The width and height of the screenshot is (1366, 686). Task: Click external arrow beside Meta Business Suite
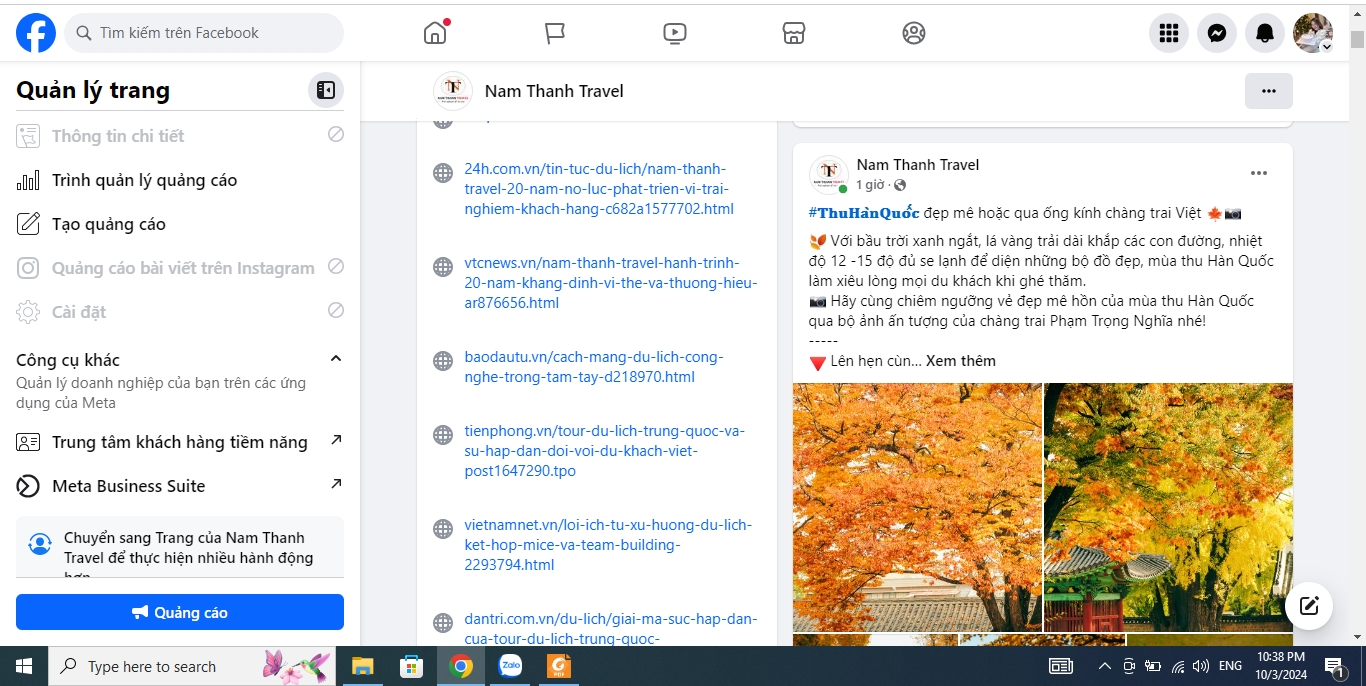point(336,484)
